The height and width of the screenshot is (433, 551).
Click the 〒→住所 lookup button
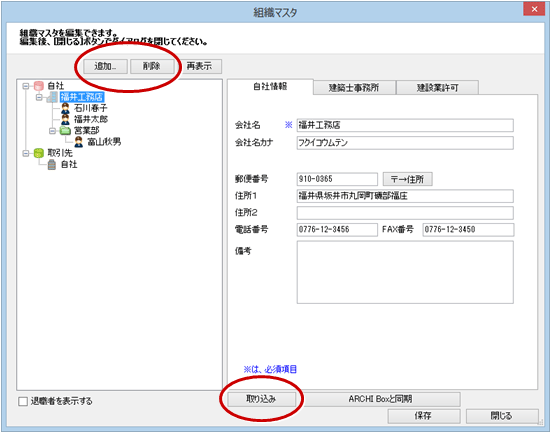pyautogui.click(x=408, y=179)
